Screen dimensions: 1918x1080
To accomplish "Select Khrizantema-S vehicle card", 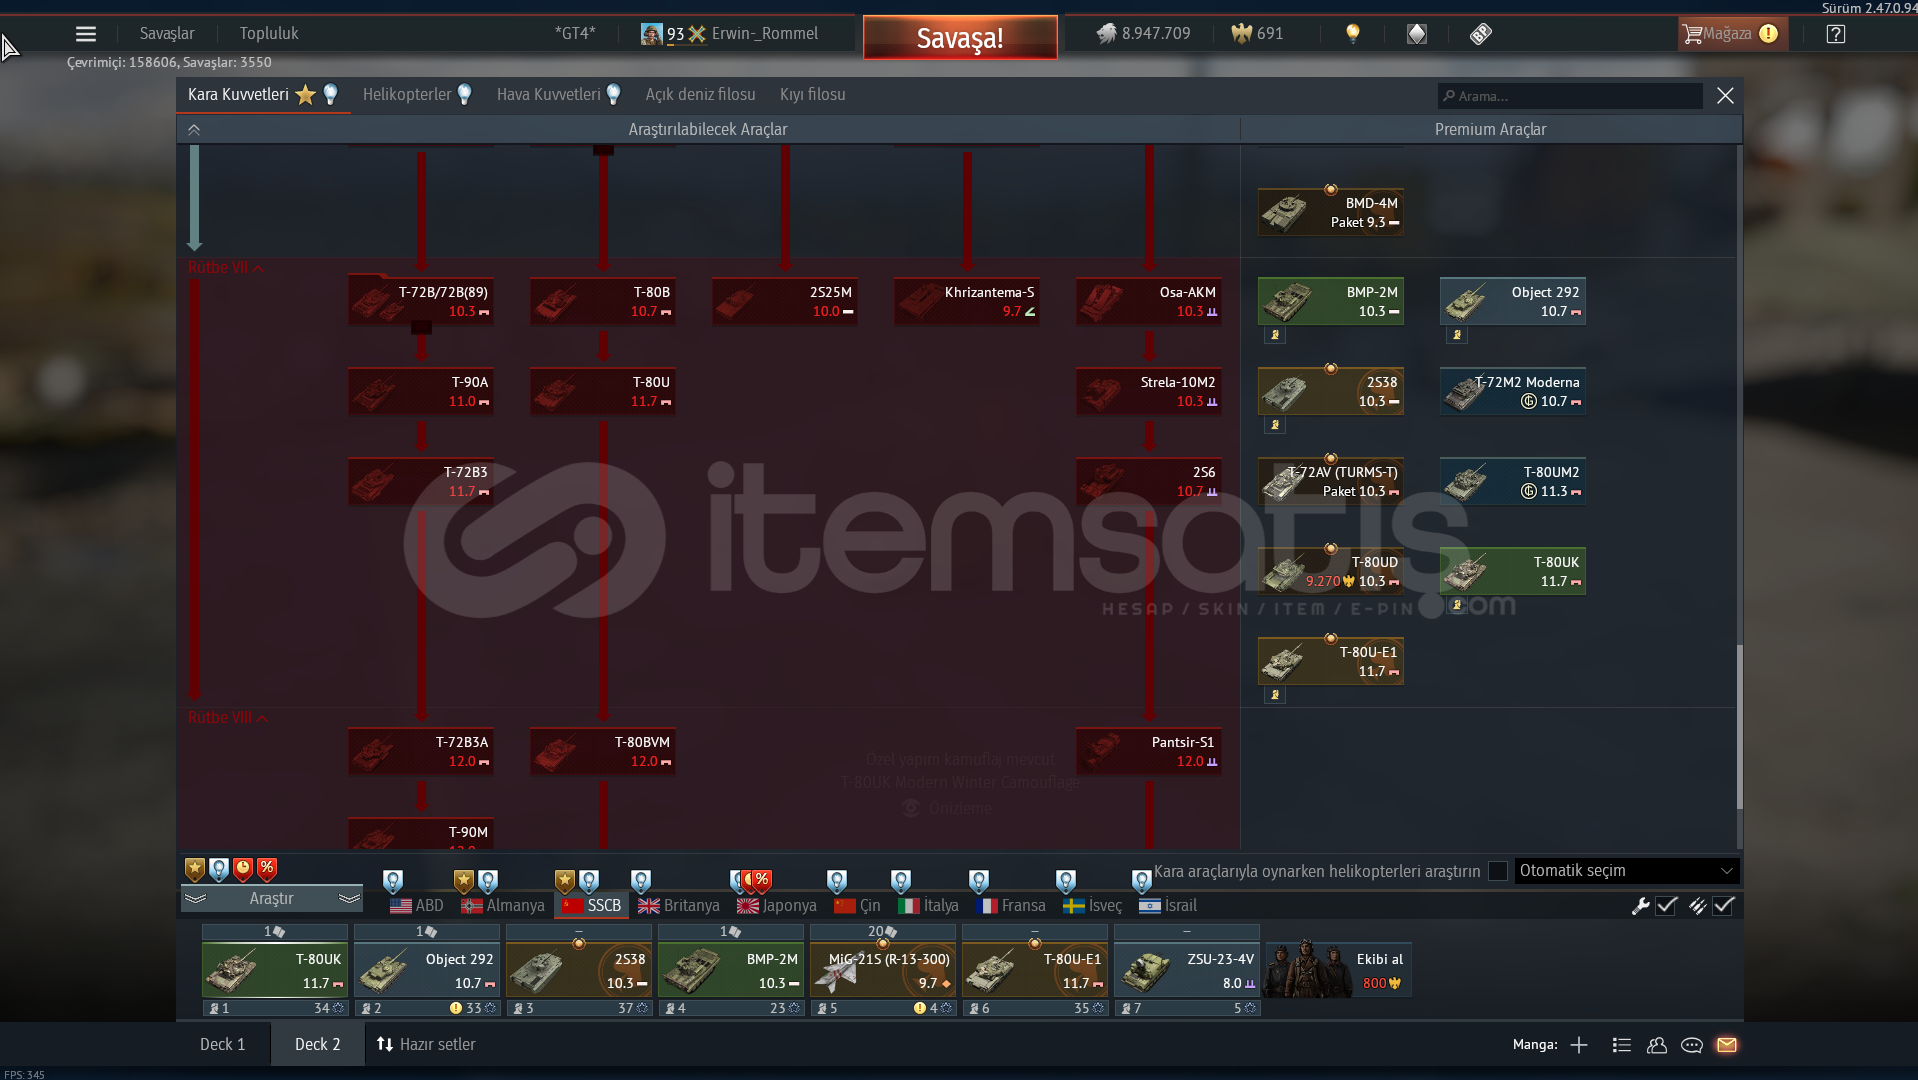I will click(967, 301).
